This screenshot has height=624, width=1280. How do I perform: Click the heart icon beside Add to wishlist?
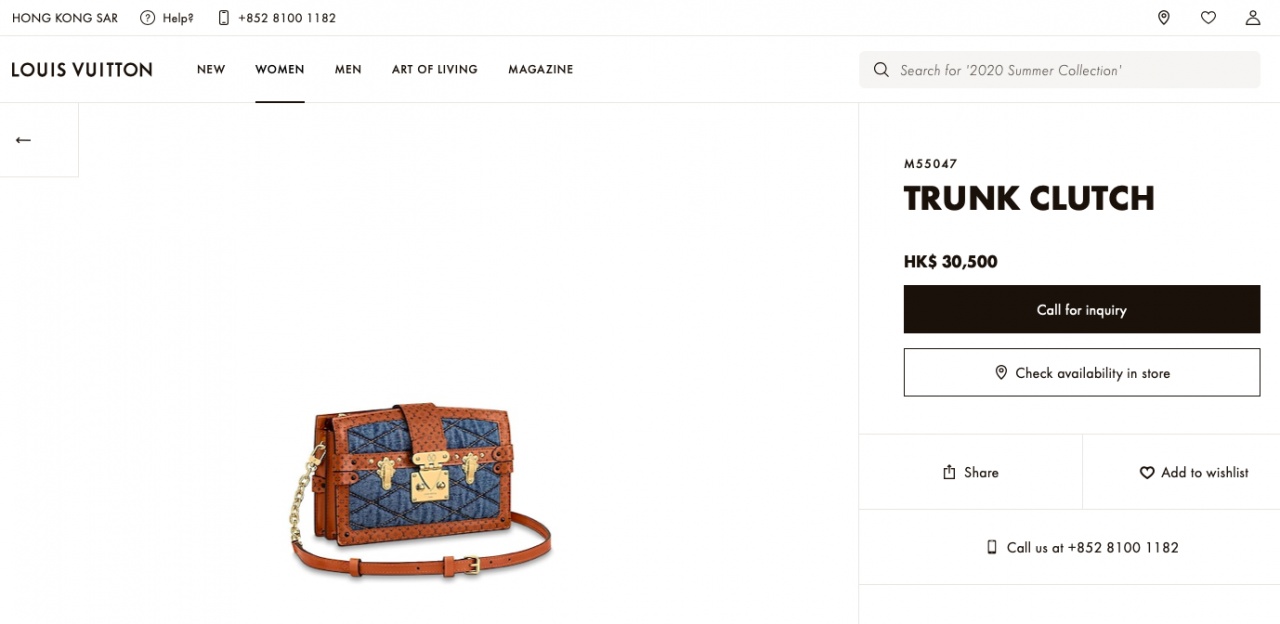[x=1147, y=472]
